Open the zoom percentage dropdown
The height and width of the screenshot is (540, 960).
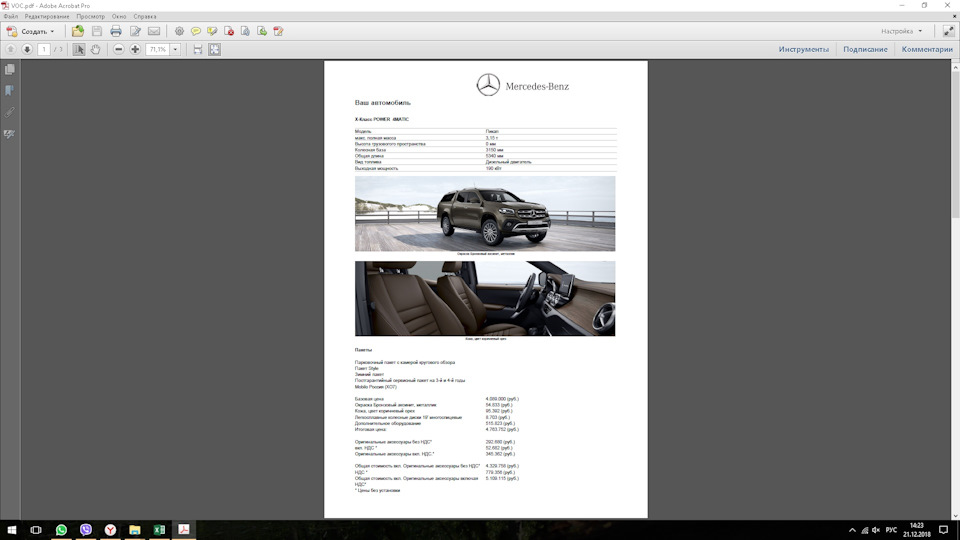pos(175,49)
